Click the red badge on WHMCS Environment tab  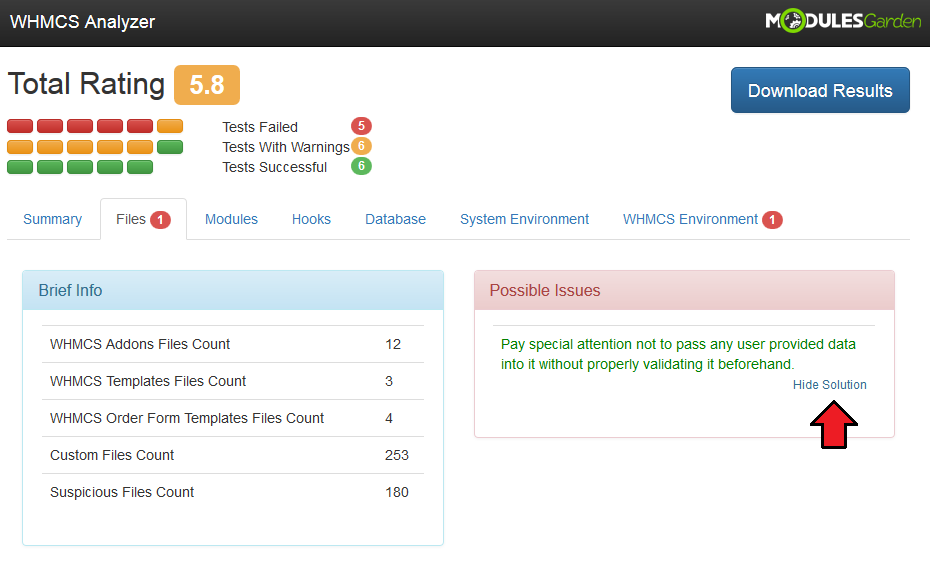point(772,220)
